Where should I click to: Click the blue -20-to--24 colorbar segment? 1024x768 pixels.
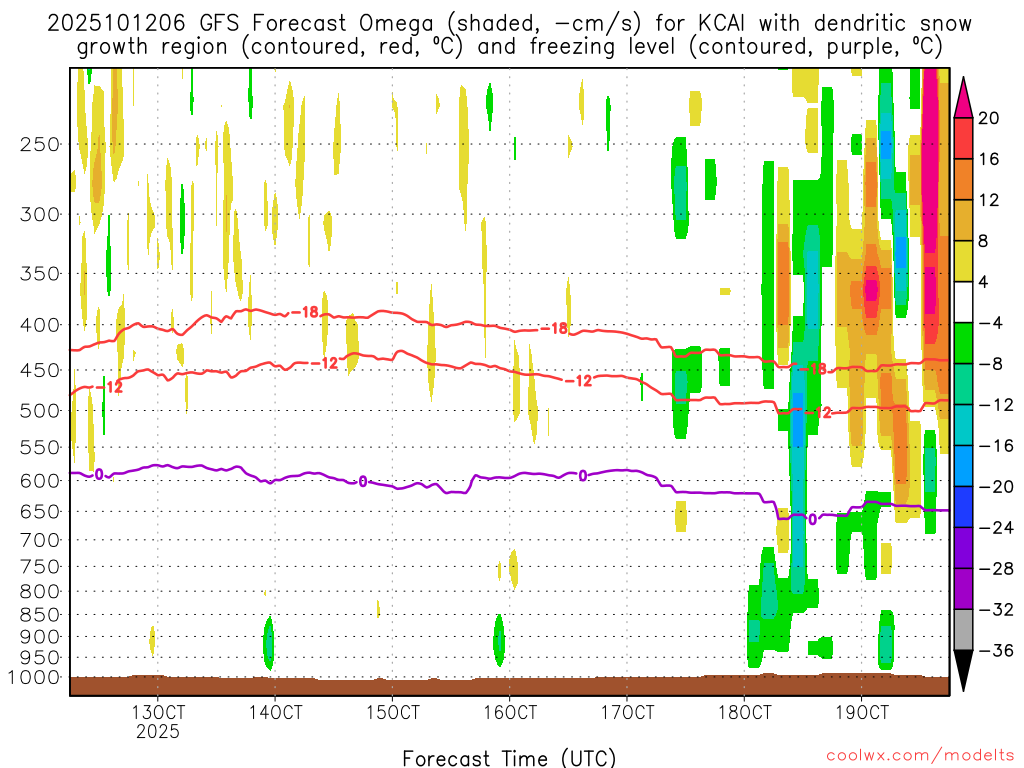point(963,507)
